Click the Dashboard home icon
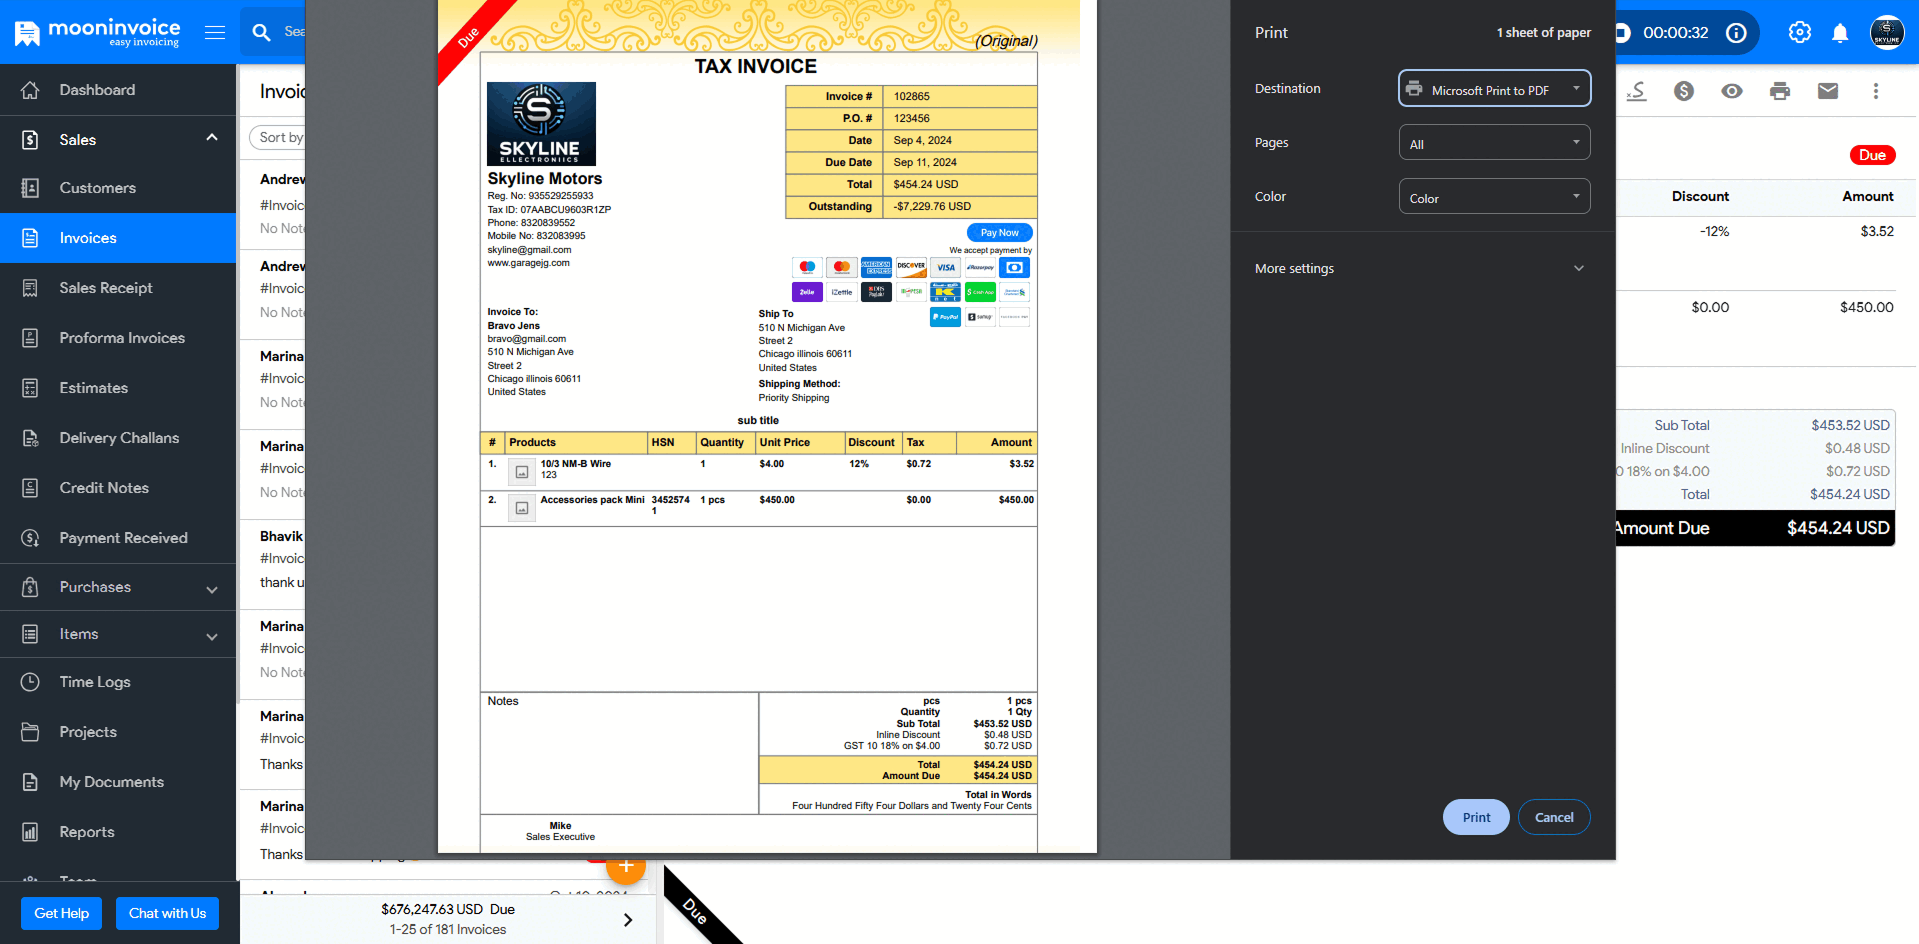Image resolution: width=1919 pixels, height=944 pixels. click(30, 90)
